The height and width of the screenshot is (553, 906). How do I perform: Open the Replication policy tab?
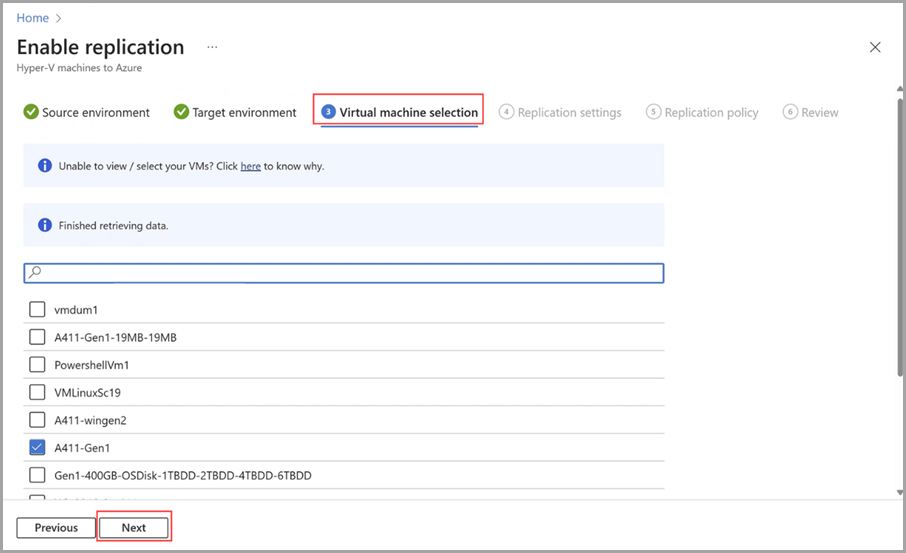[x=702, y=112]
